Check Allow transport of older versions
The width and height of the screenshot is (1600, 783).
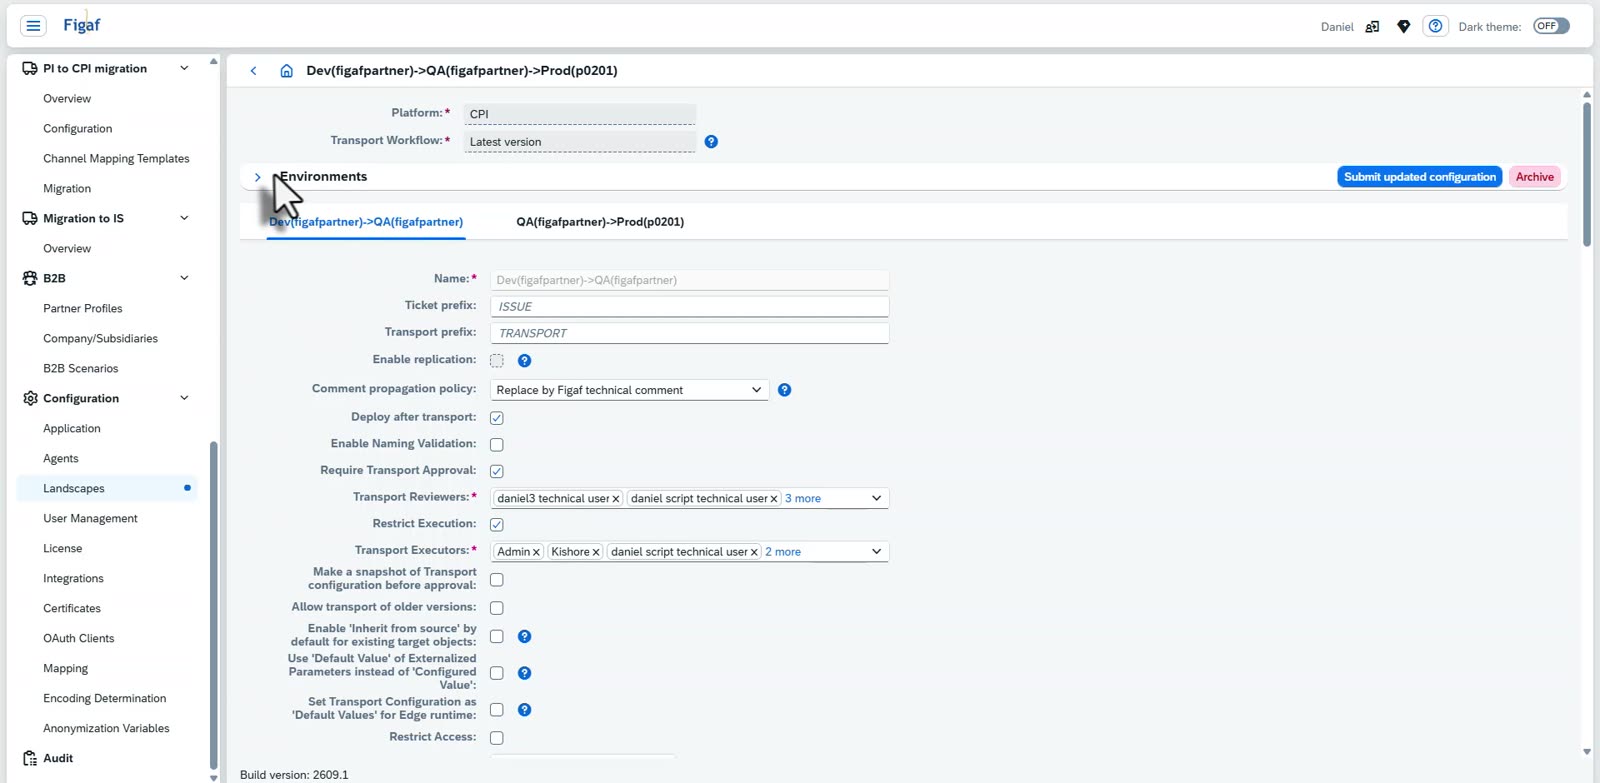497,608
